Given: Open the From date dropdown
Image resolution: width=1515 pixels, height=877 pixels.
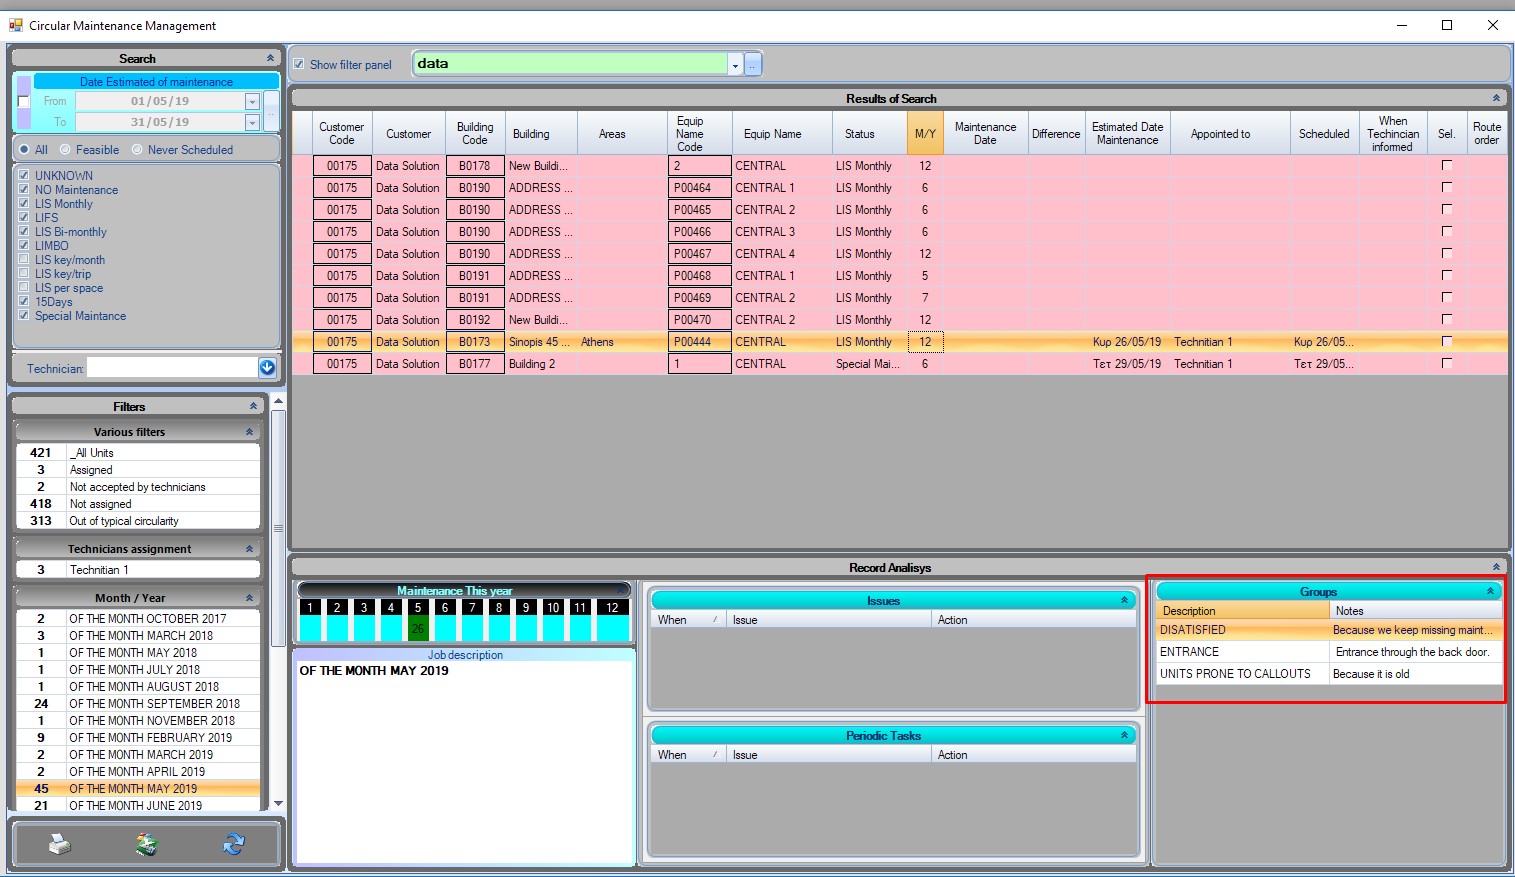Looking at the screenshot, I should tap(252, 102).
